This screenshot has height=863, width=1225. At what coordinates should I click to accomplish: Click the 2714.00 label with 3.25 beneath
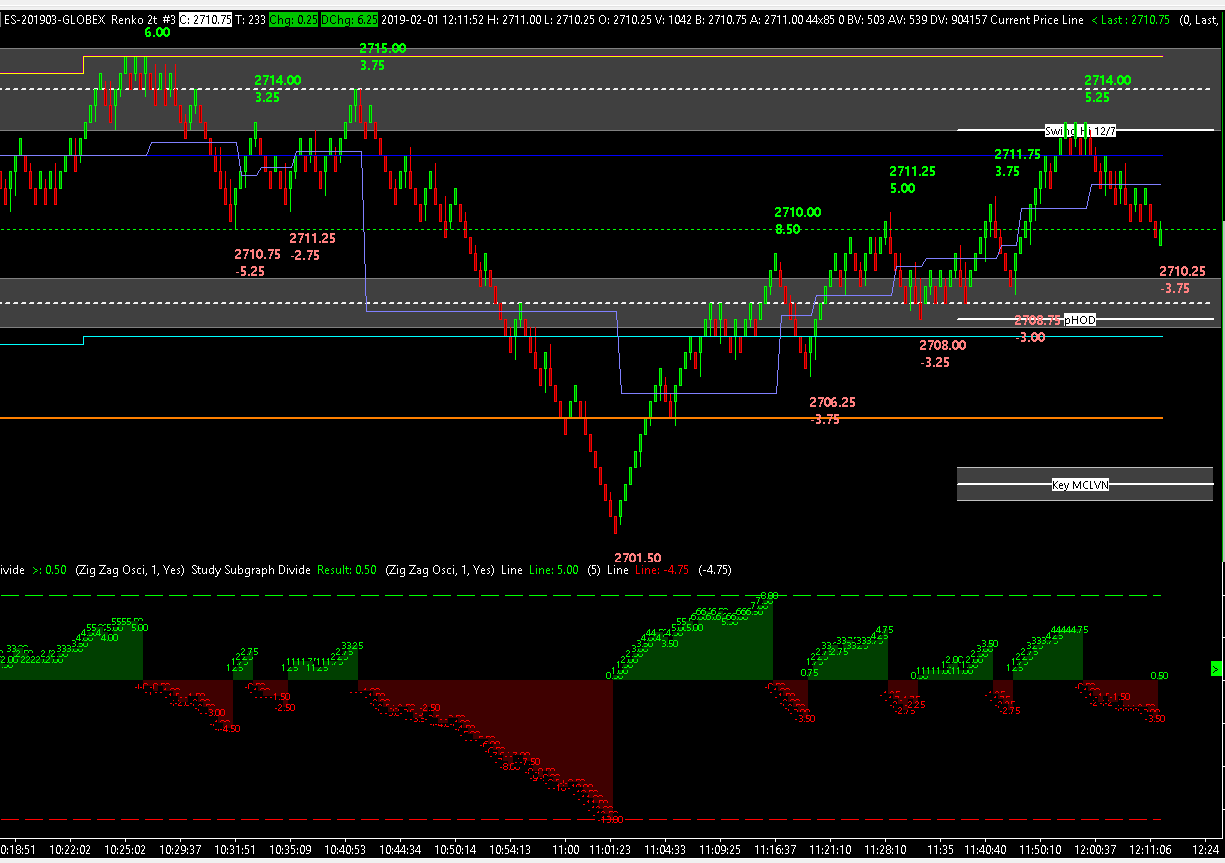pyautogui.click(x=278, y=80)
